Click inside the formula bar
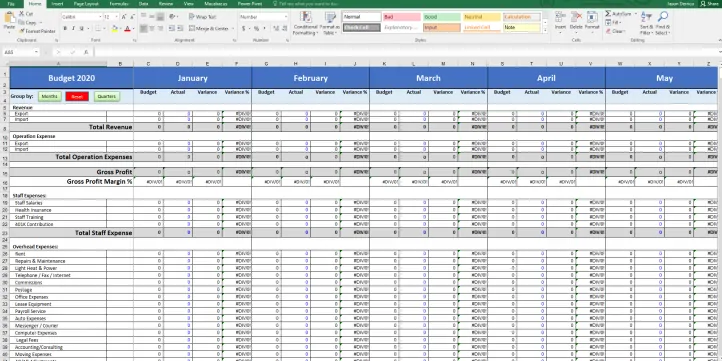Image resolution: width=722 pixels, height=361 pixels. pos(405,52)
